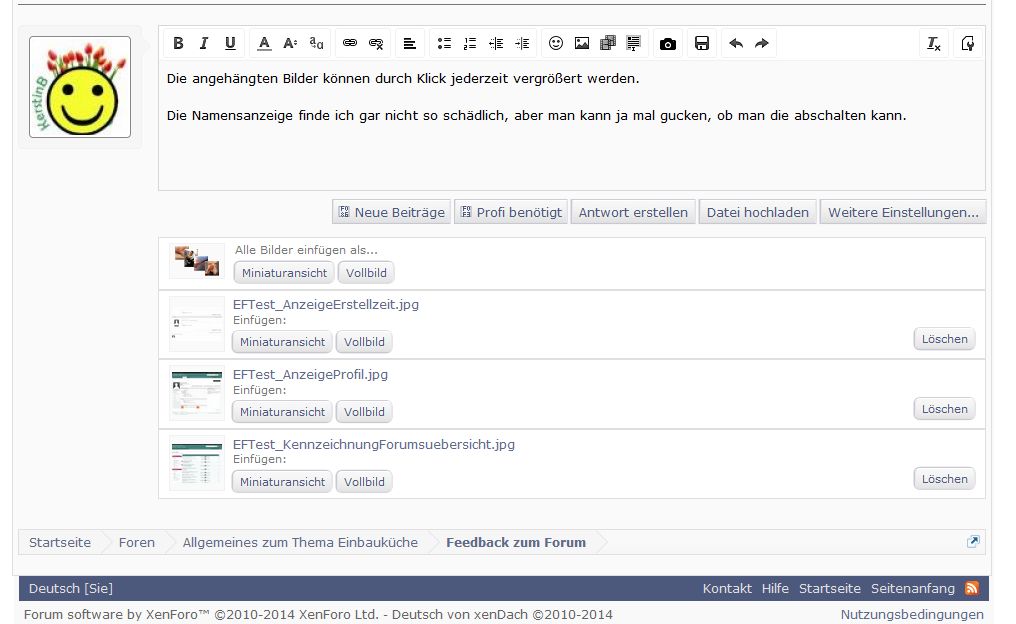Apply italic formatting
1016x624 pixels.
click(x=204, y=43)
